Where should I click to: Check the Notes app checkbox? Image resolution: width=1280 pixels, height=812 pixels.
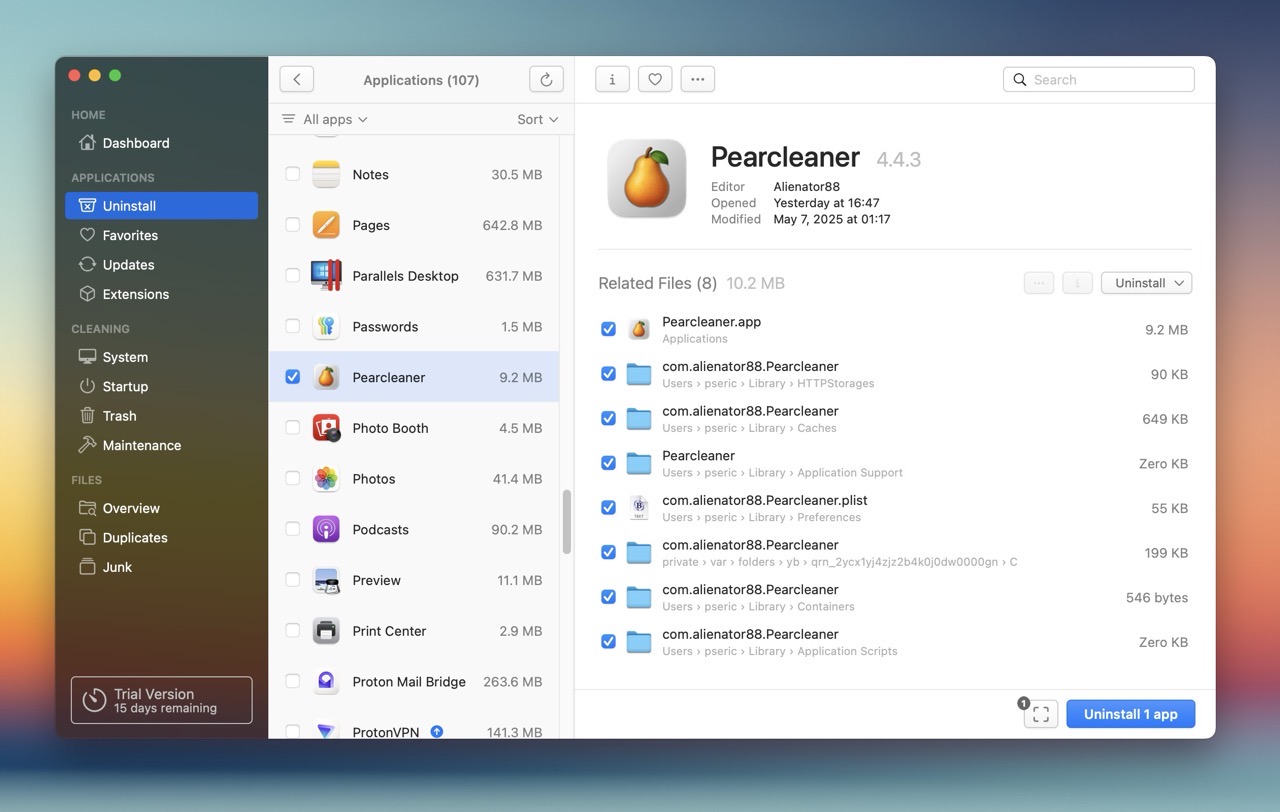[x=293, y=174]
